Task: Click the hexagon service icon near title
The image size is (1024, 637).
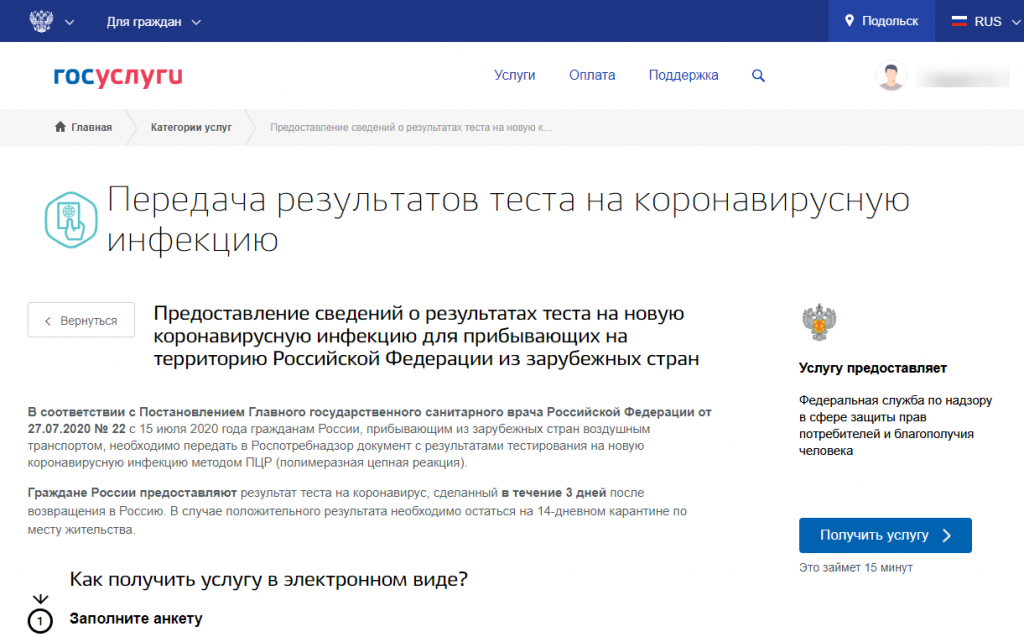Action: point(71,220)
